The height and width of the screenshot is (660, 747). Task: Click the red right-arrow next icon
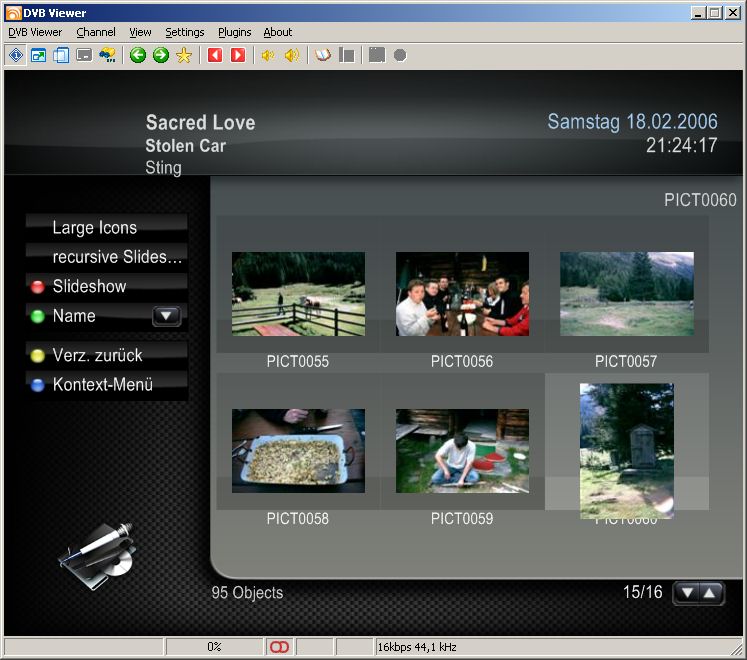click(x=238, y=55)
